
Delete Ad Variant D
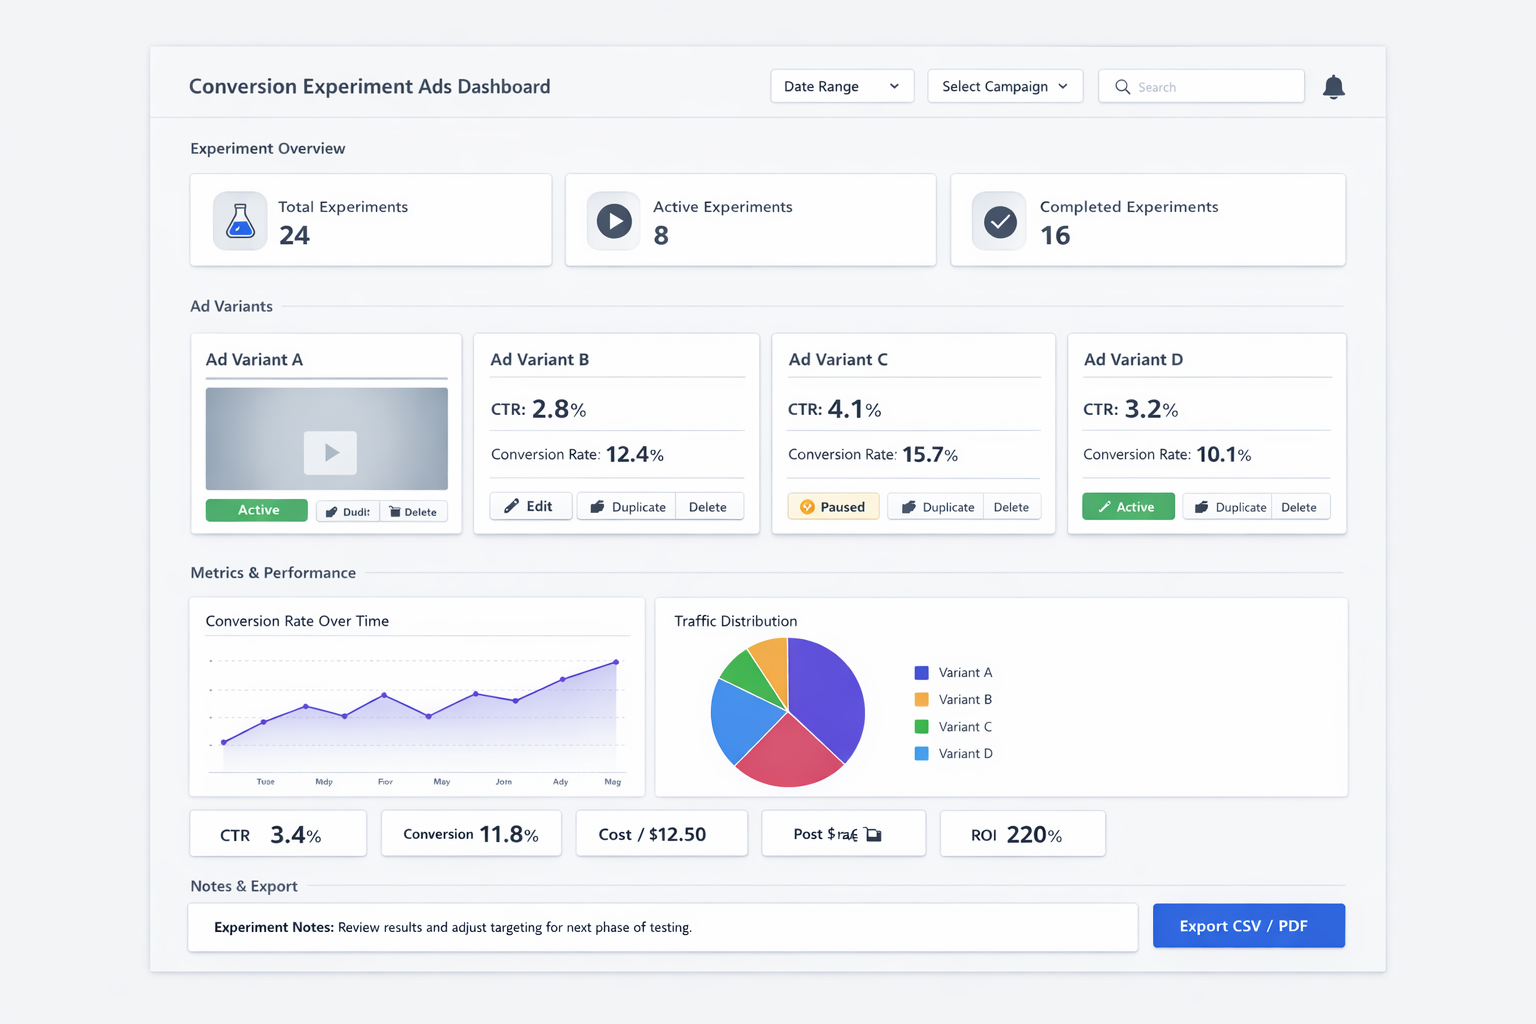(1298, 507)
